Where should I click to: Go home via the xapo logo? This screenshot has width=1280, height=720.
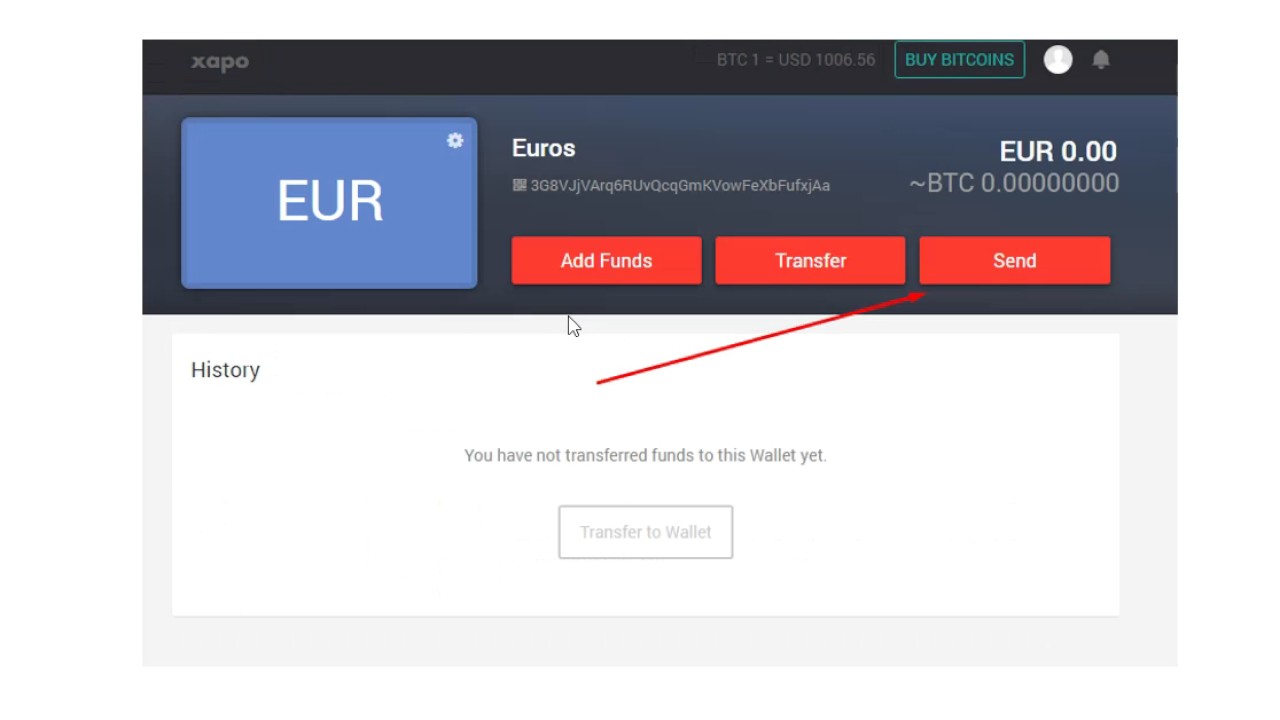[220, 61]
